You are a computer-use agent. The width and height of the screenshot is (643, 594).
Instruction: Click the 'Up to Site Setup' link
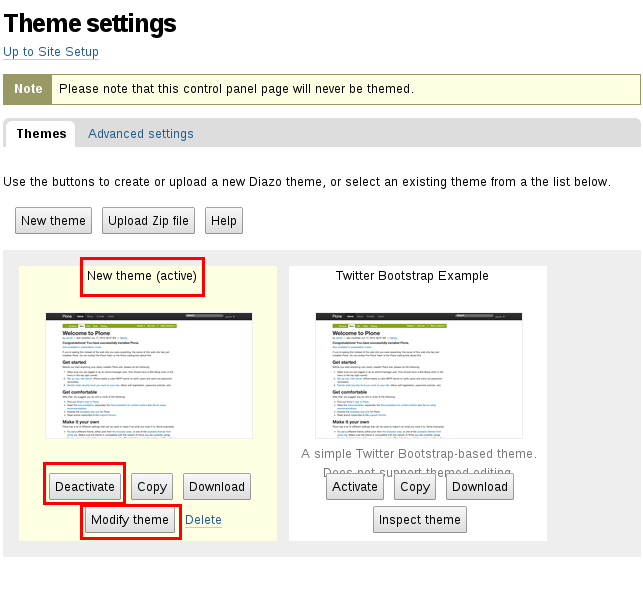pos(51,52)
